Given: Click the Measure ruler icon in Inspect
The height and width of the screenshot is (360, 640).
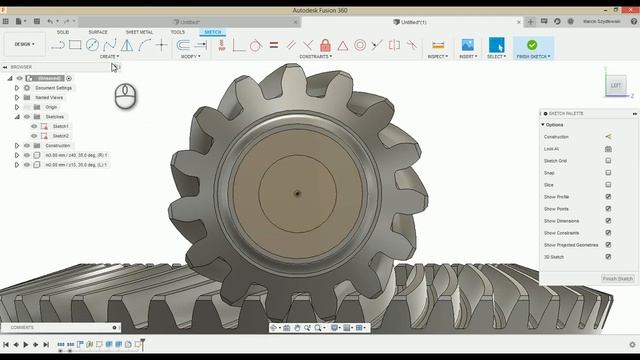Looking at the screenshot, I should (438, 45).
